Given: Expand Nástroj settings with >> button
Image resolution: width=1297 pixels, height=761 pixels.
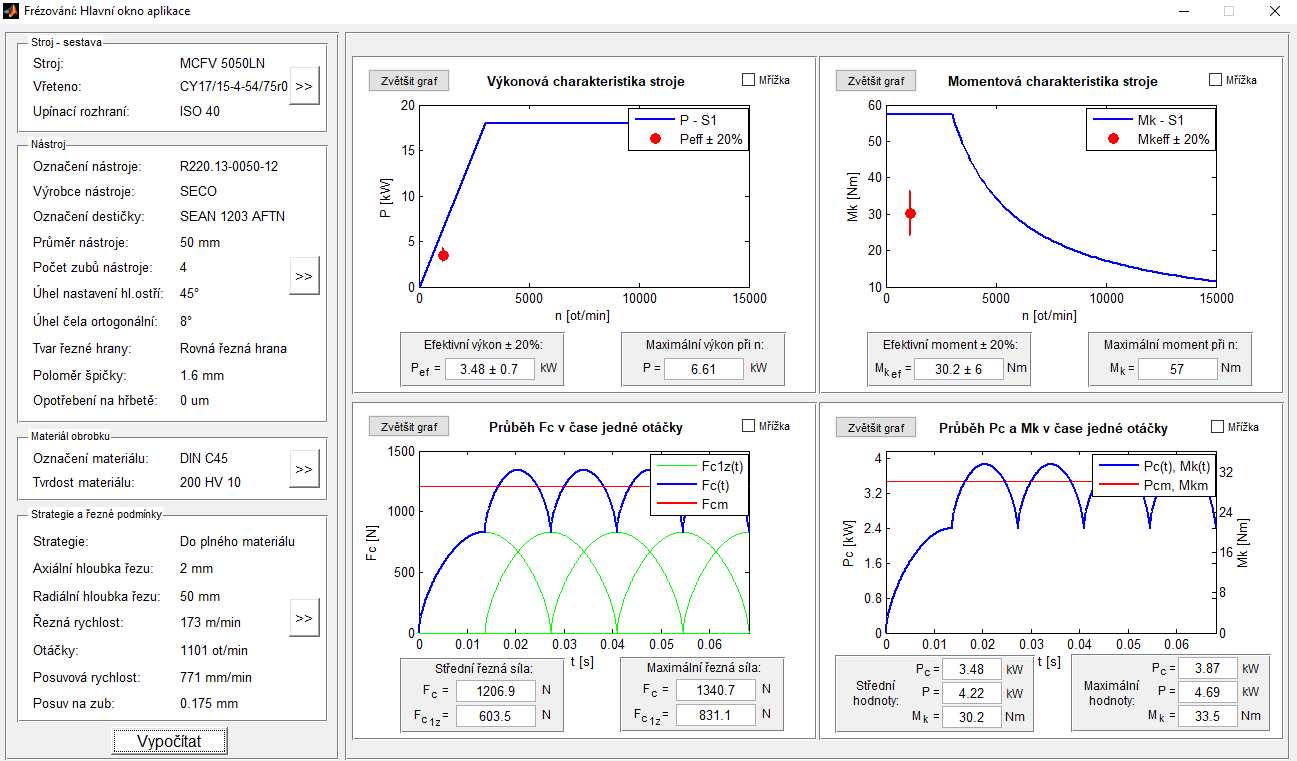Looking at the screenshot, I should click(x=304, y=275).
